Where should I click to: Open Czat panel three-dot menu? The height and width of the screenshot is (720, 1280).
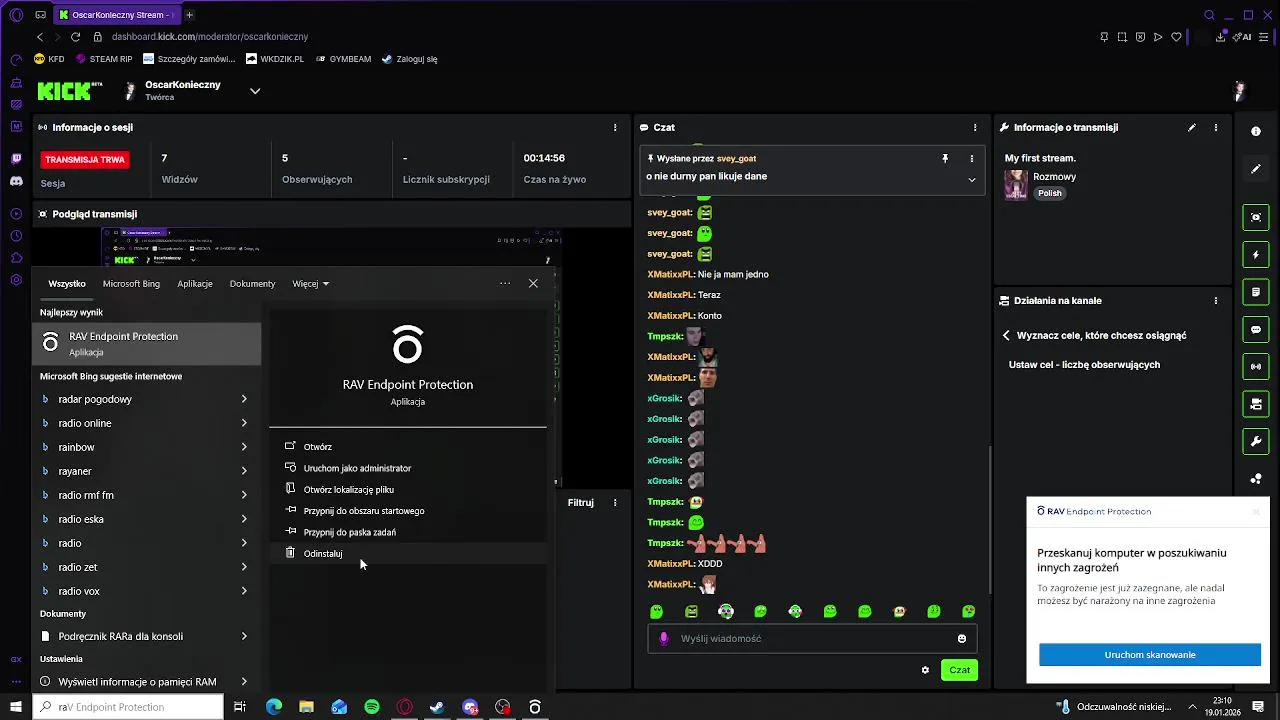[x=975, y=128]
